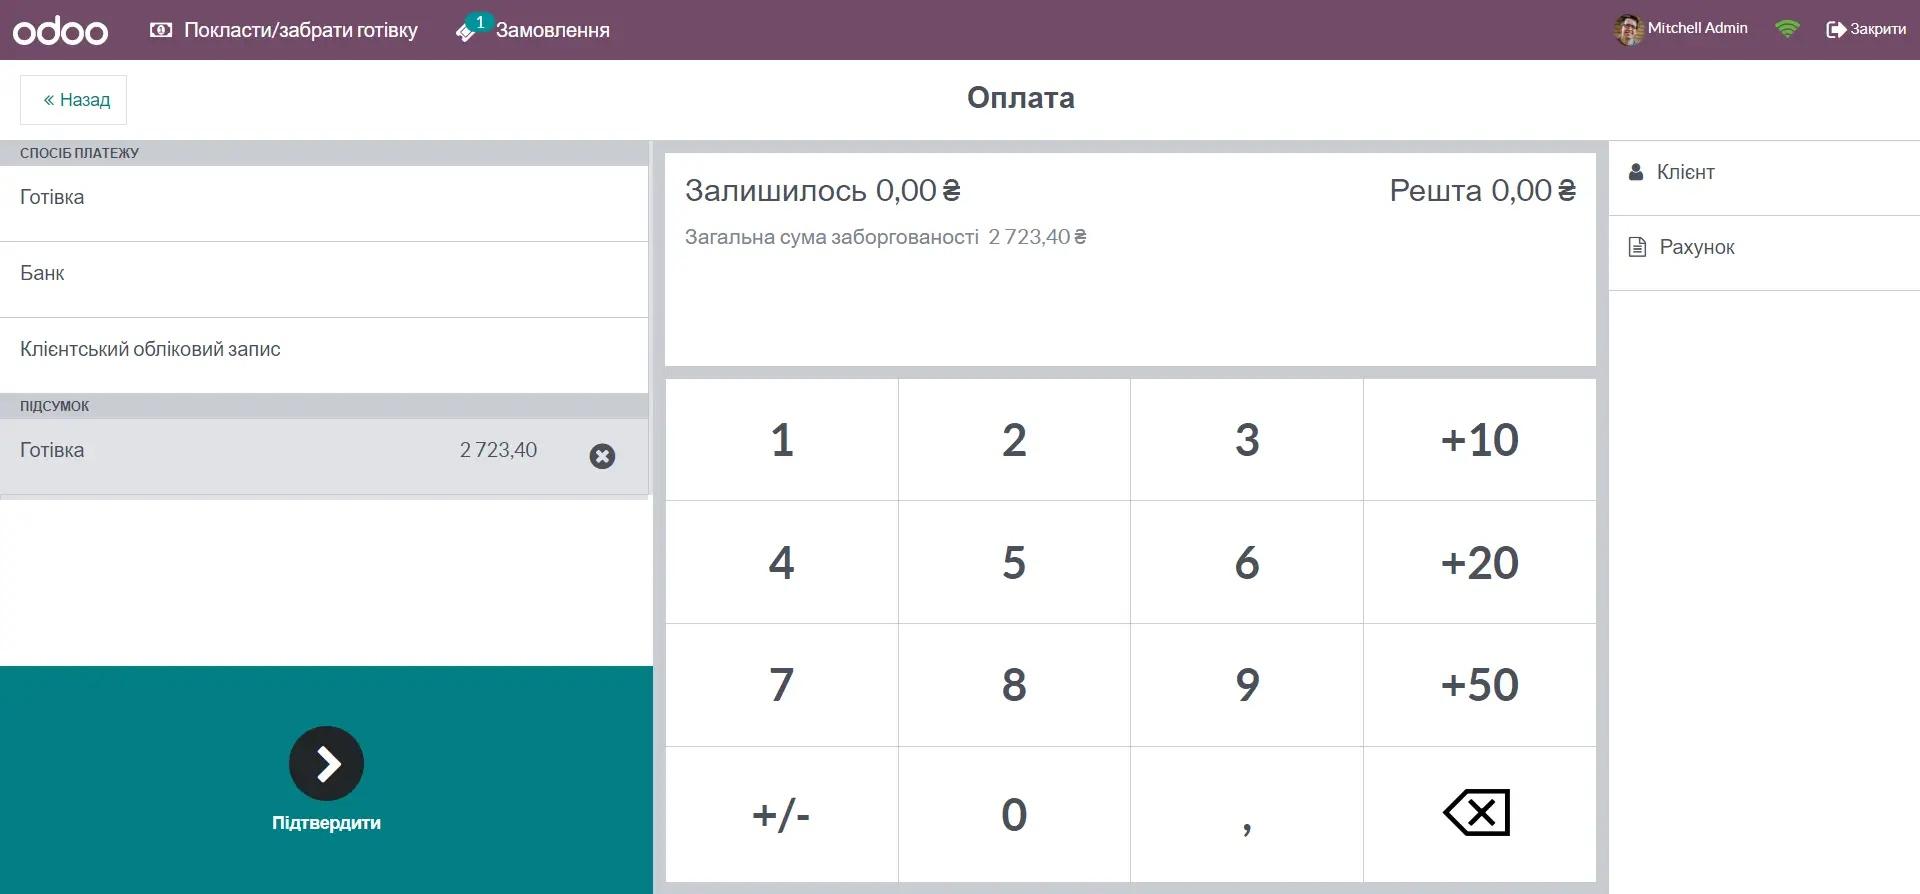1920x894 pixels.
Task: Toggle sign with the +/- key
Action: point(782,814)
